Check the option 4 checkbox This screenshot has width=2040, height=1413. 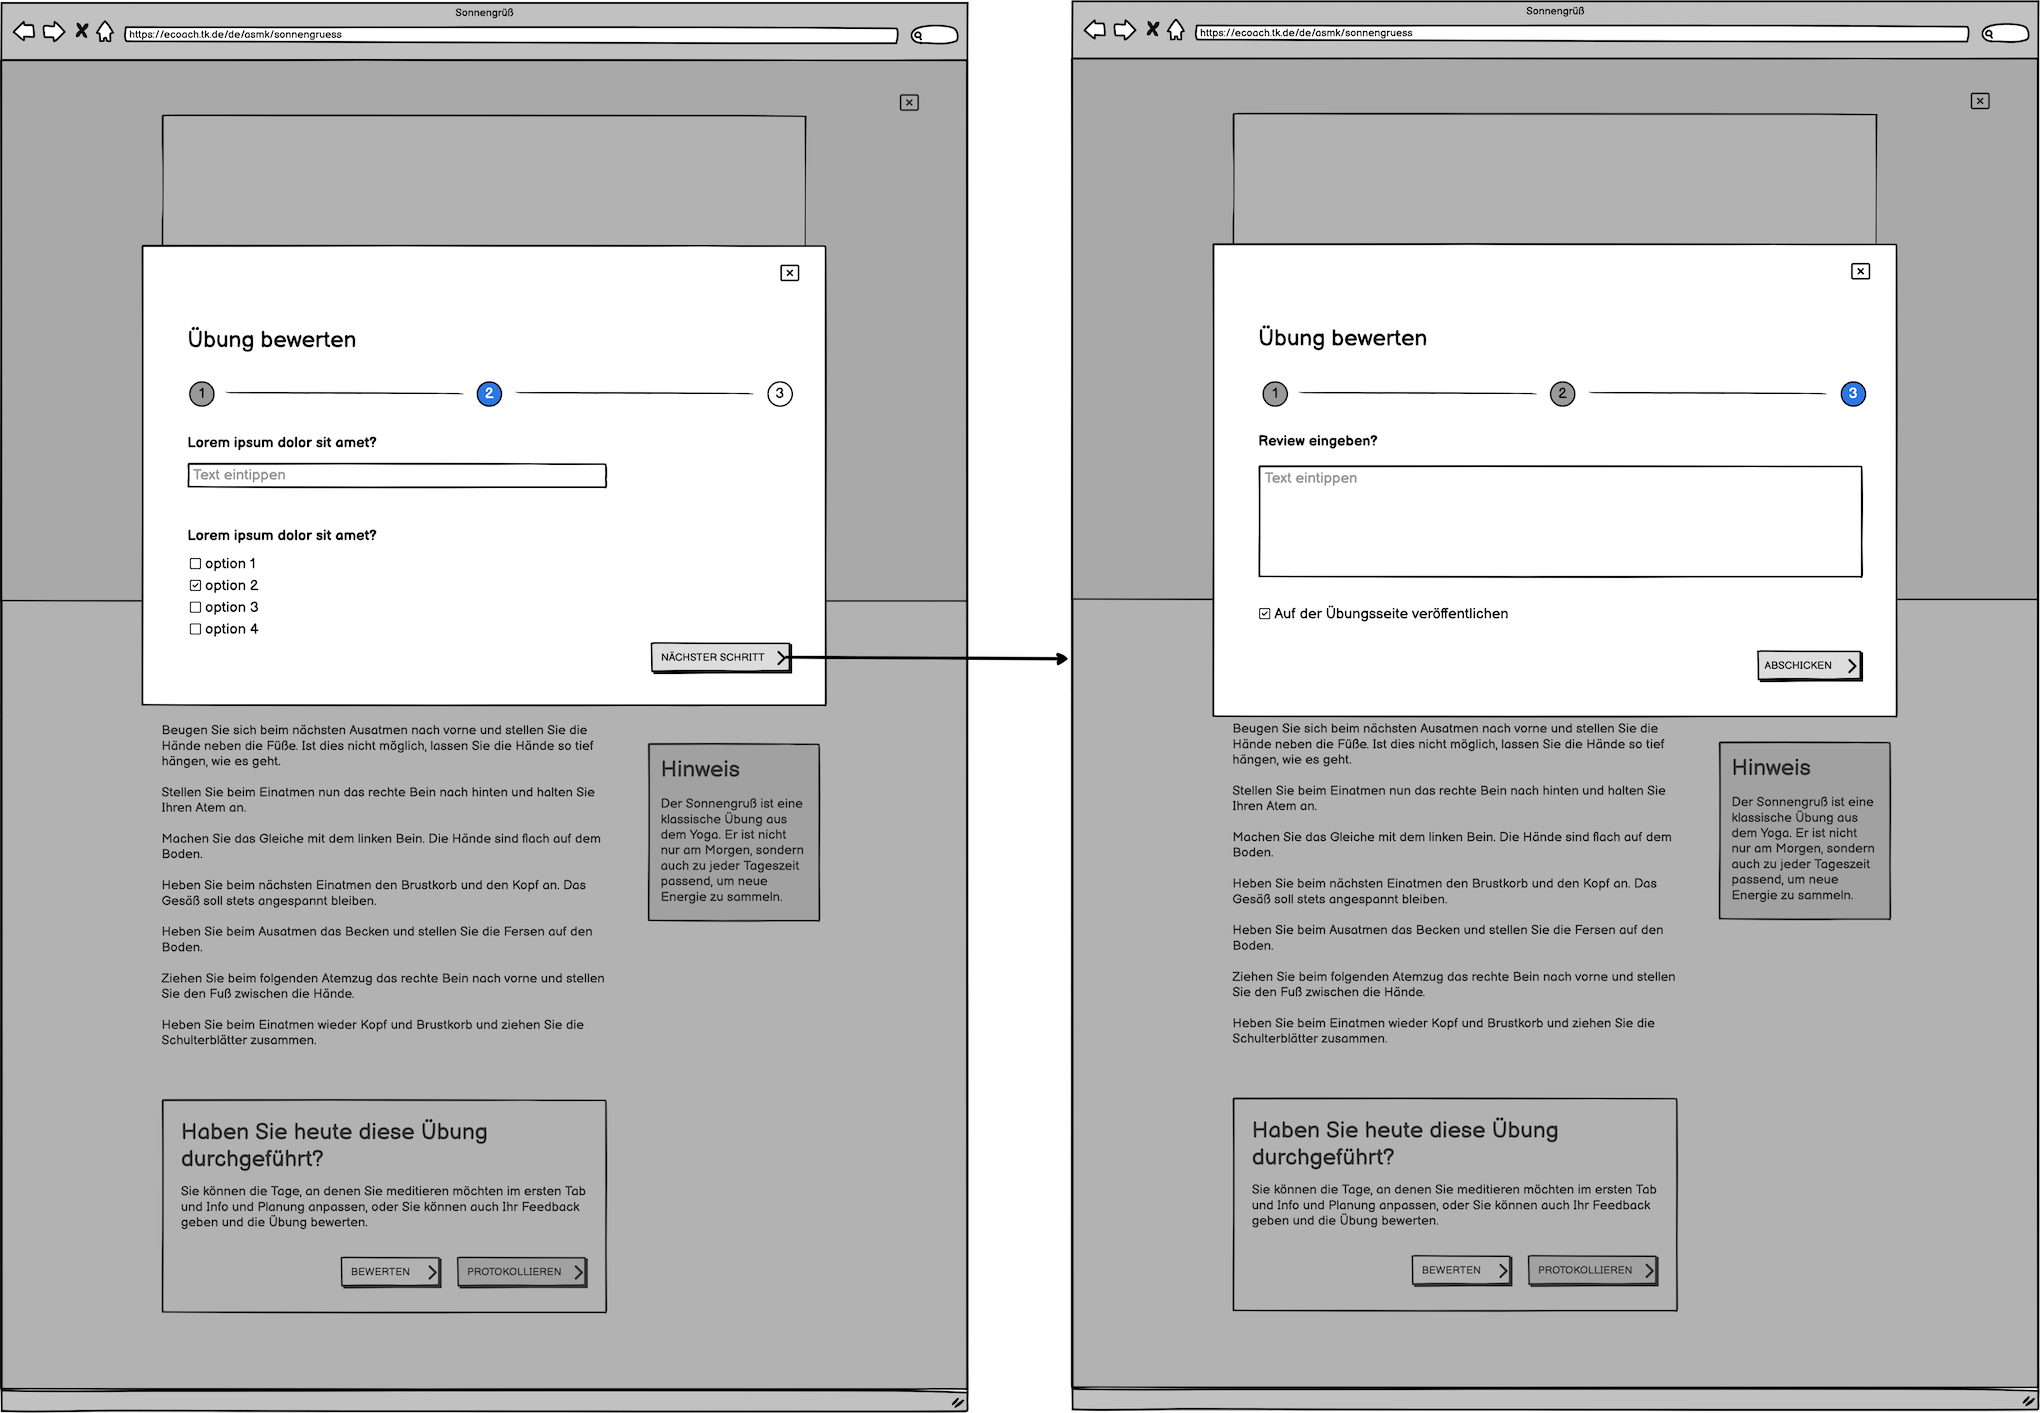point(196,629)
